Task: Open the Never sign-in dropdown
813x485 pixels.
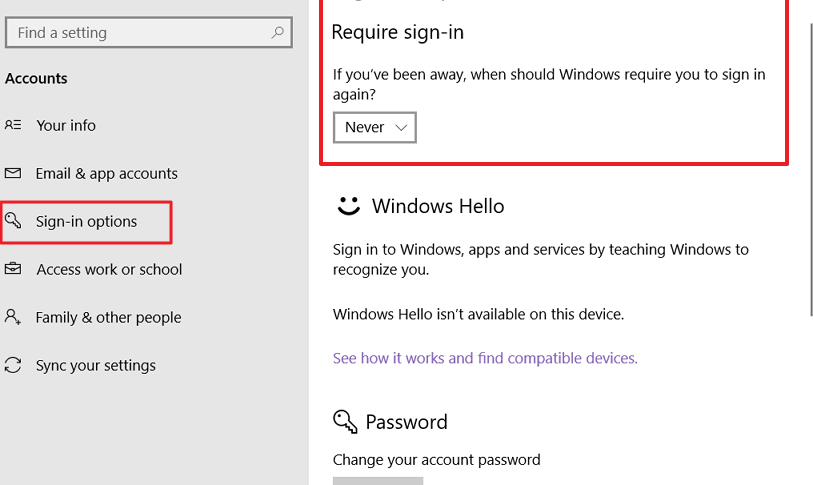Action: (x=374, y=127)
